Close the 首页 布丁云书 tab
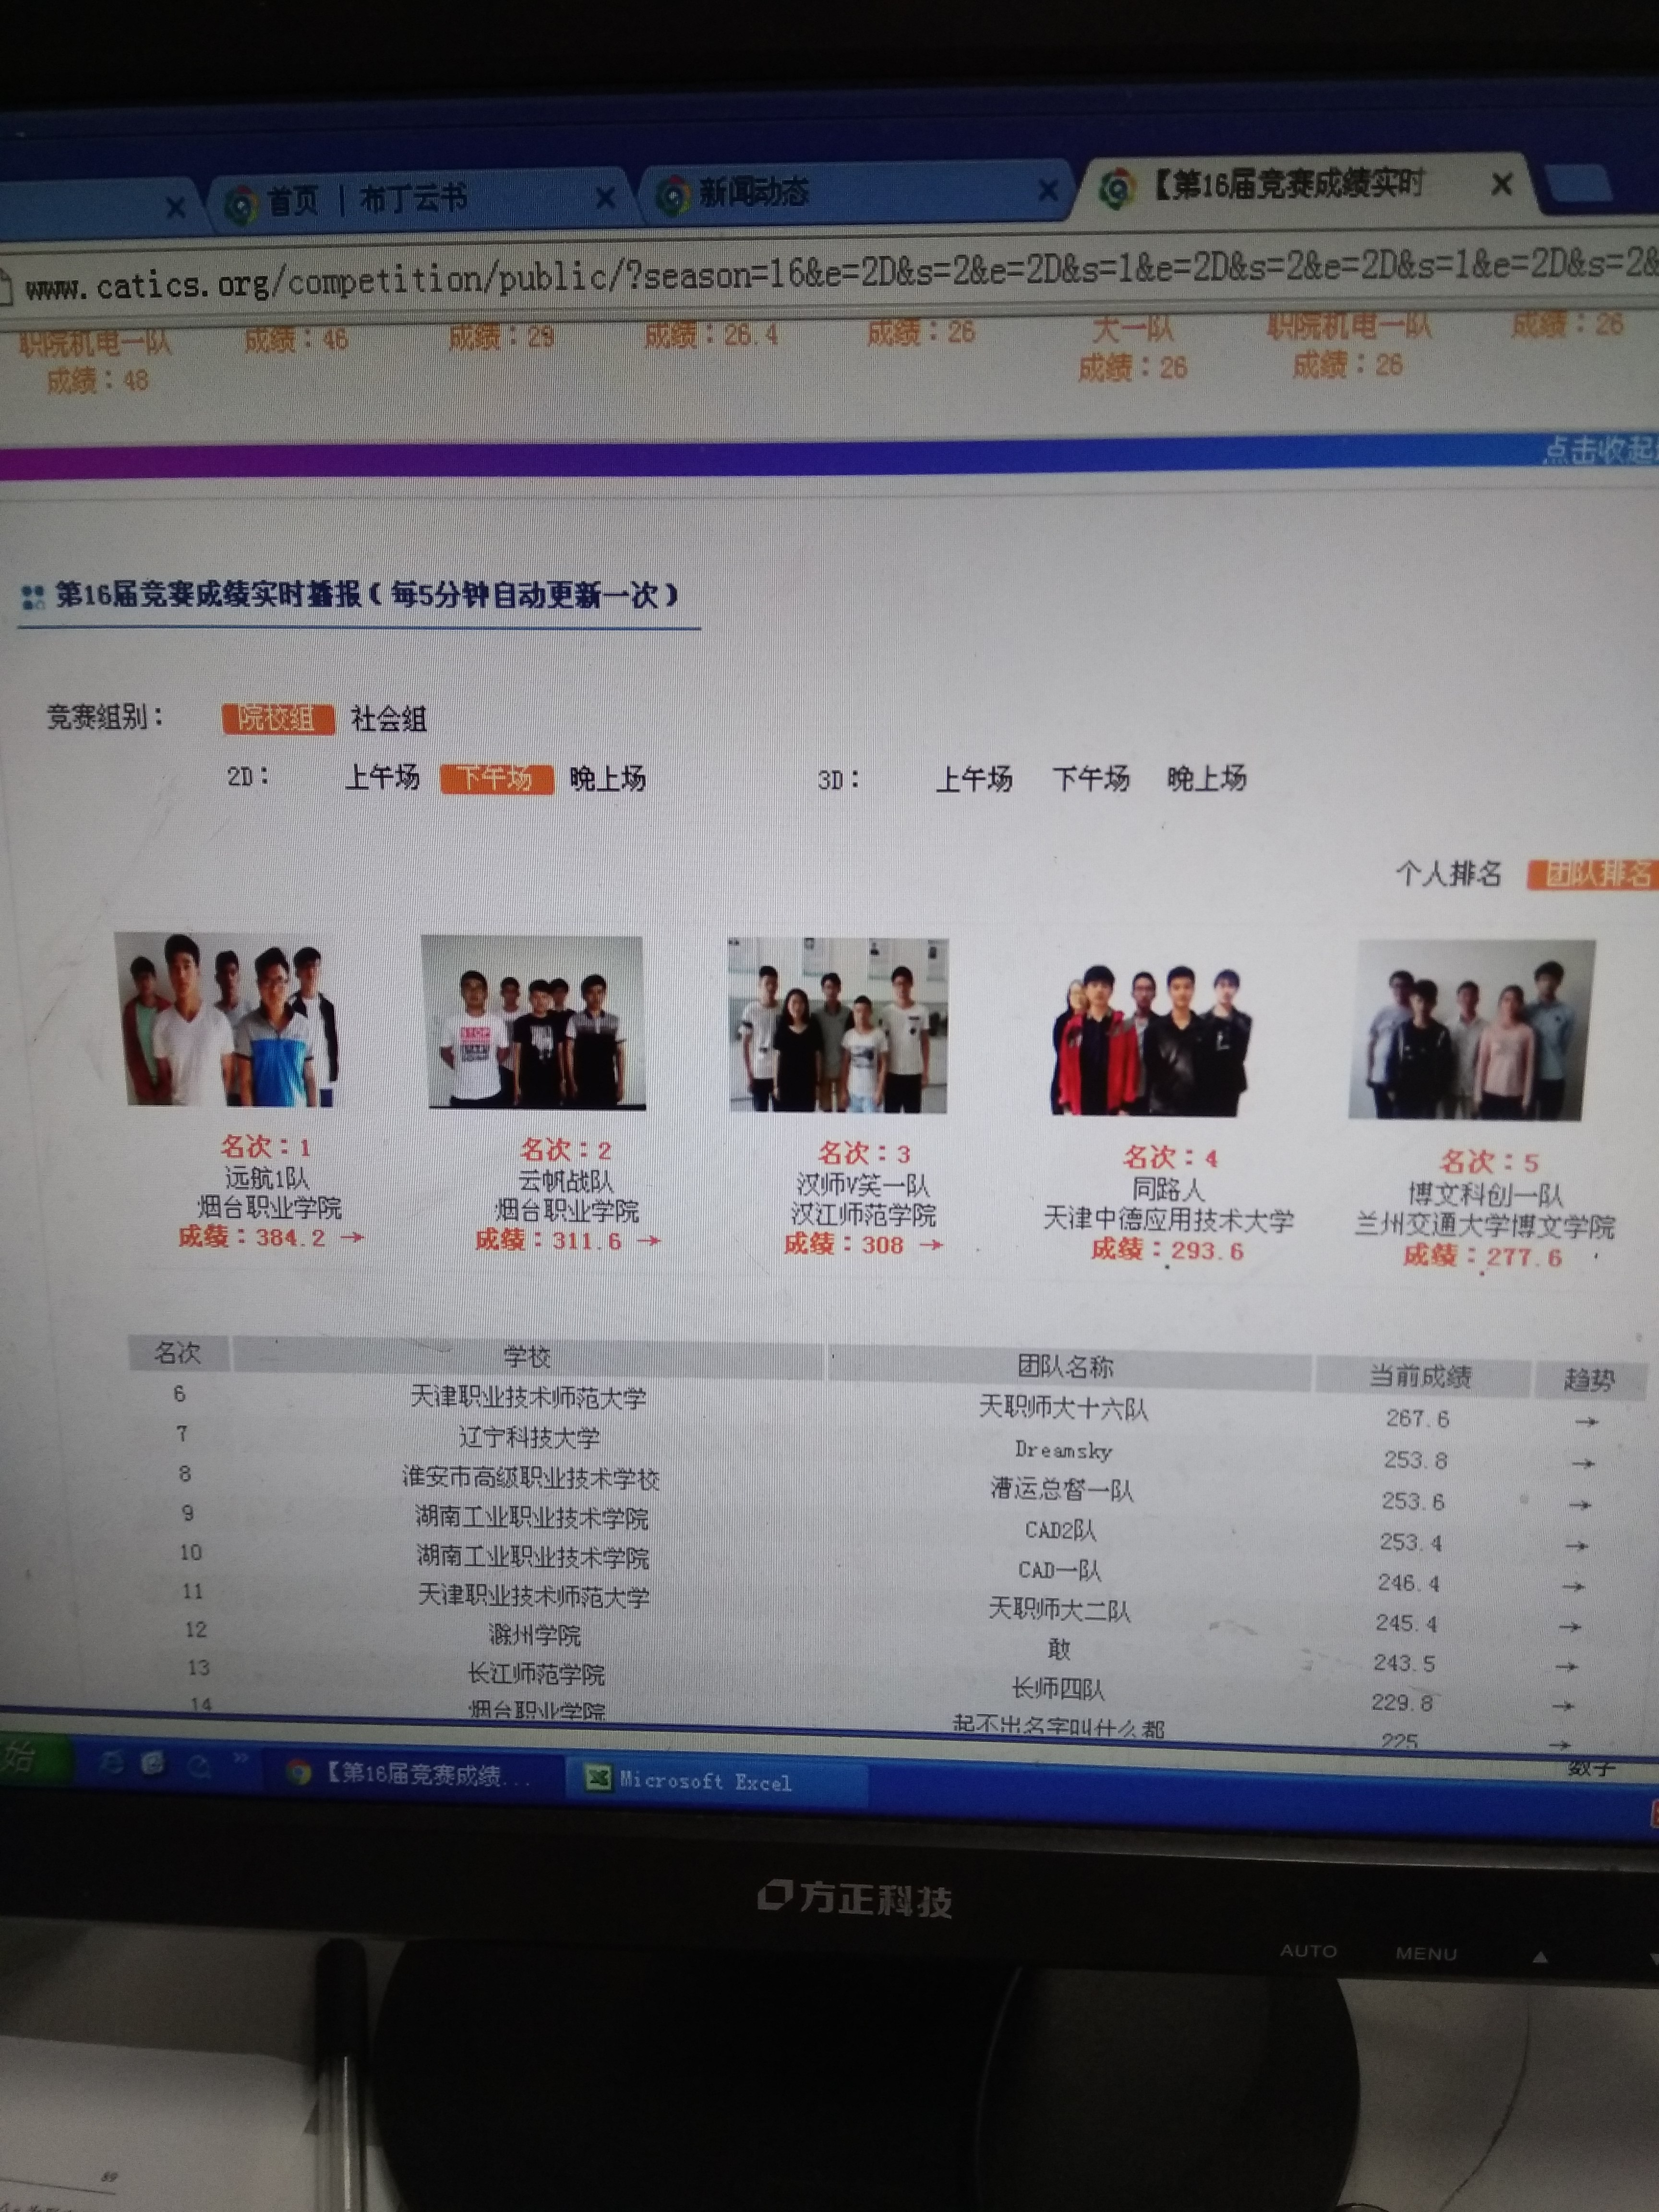This screenshot has height=2212, width=1659. click(605, 198)
